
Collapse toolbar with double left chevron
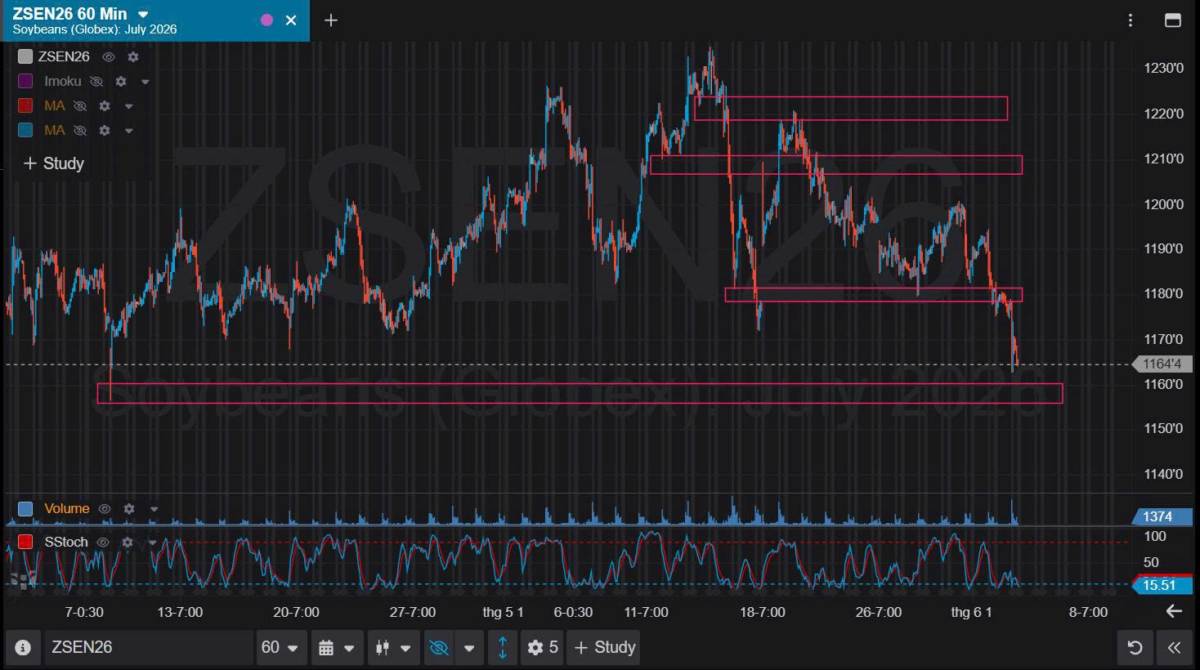coord(1175,647)
